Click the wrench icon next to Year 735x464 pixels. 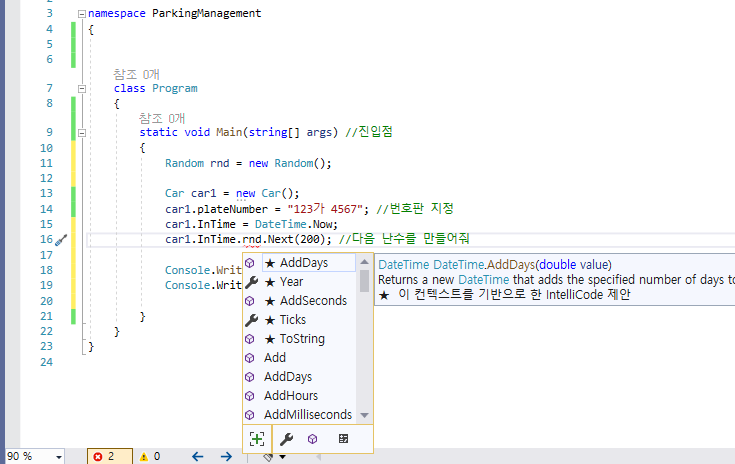[x=251, y=282]
